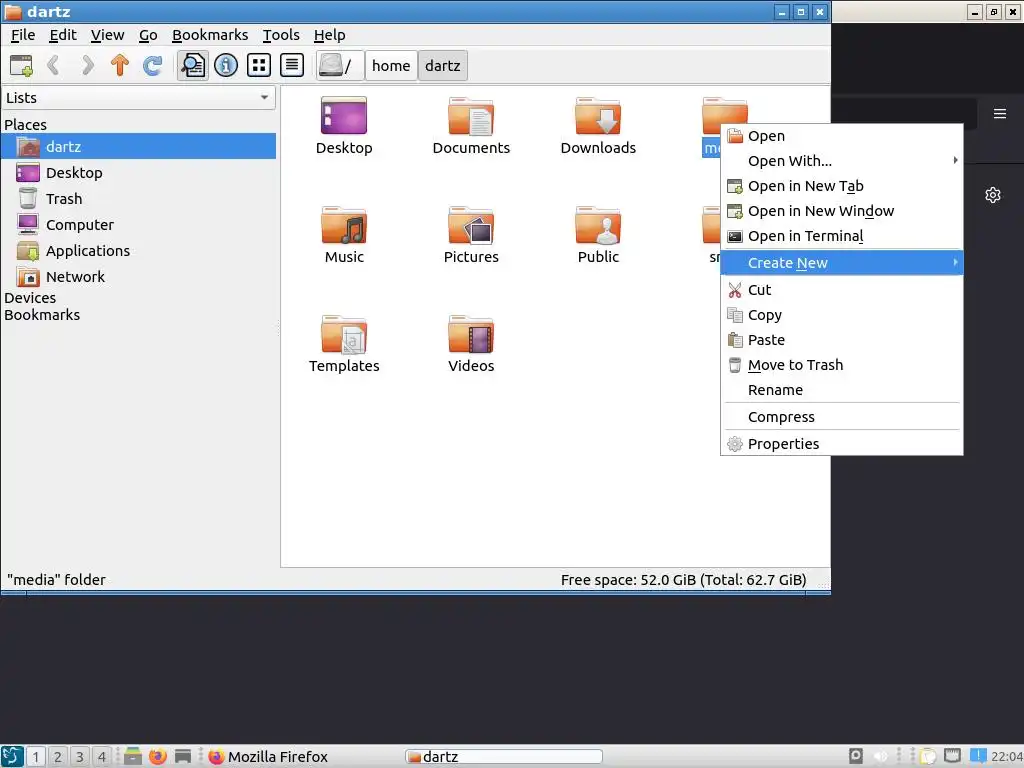
Task: Open the start menu icon on taskbar
Action: [x=12, y=756]
